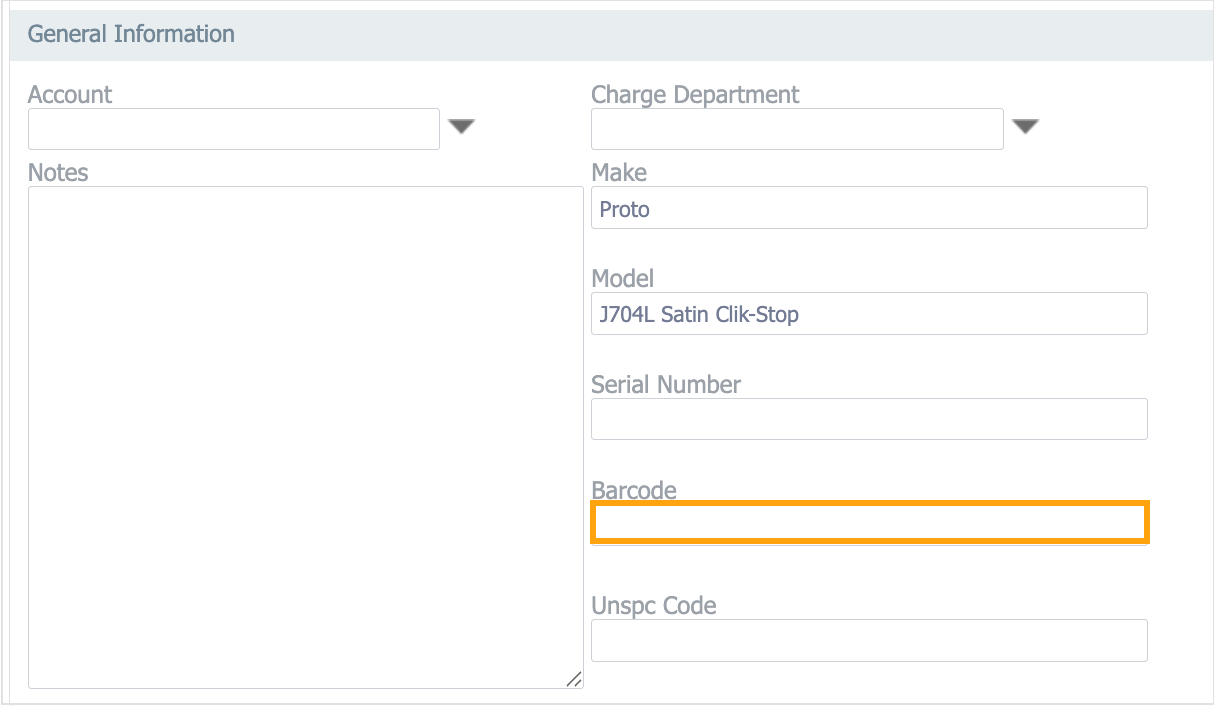Click the Barcode label text

pyautogui.click(x=634, y=491)
